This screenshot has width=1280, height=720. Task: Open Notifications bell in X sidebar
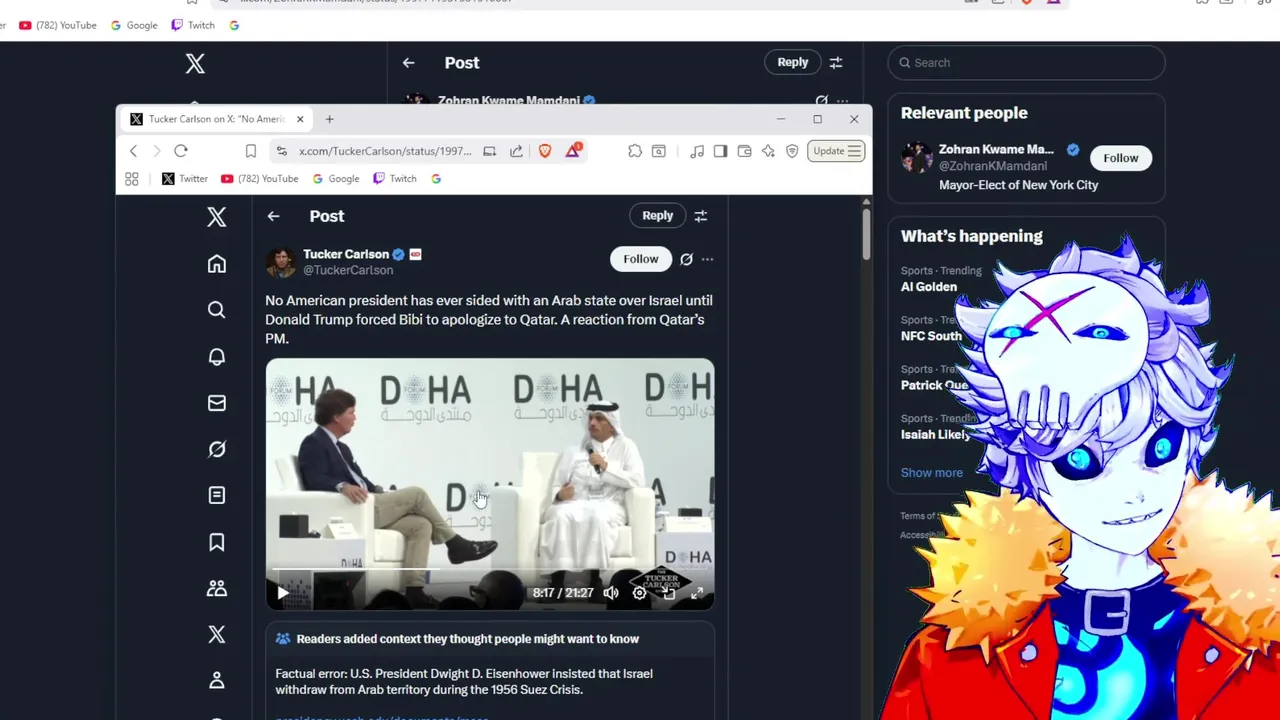(217, 357)
